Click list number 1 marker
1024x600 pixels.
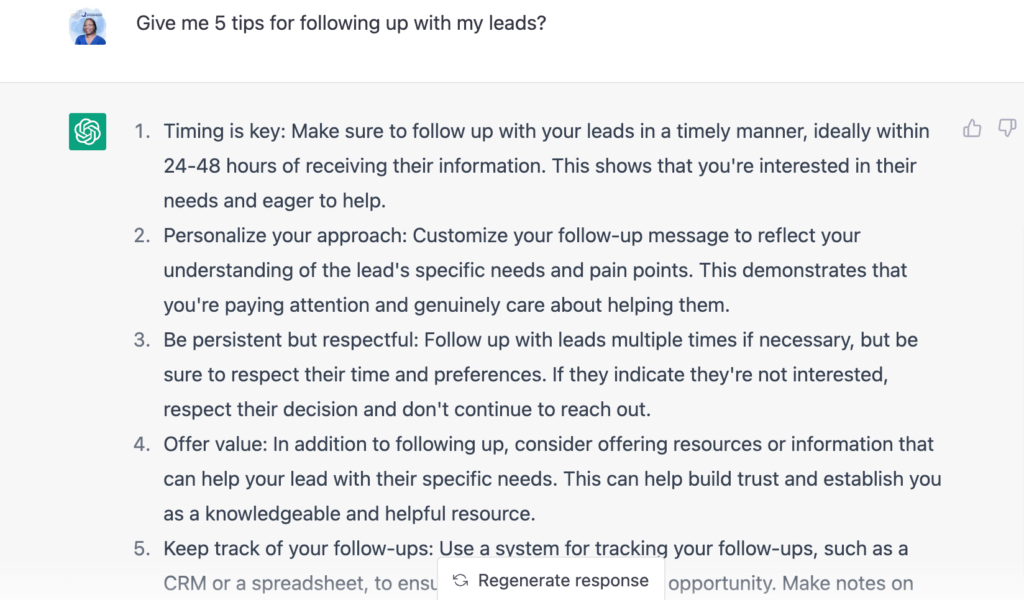pyautogui.click(x=142, y=131)
